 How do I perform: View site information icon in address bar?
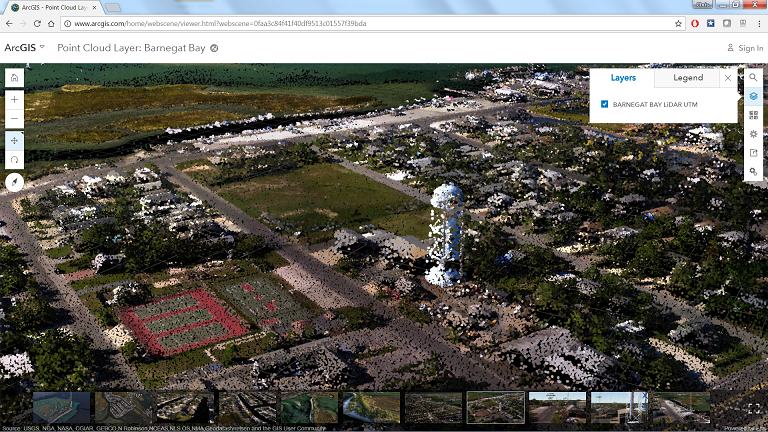point(68,24)
